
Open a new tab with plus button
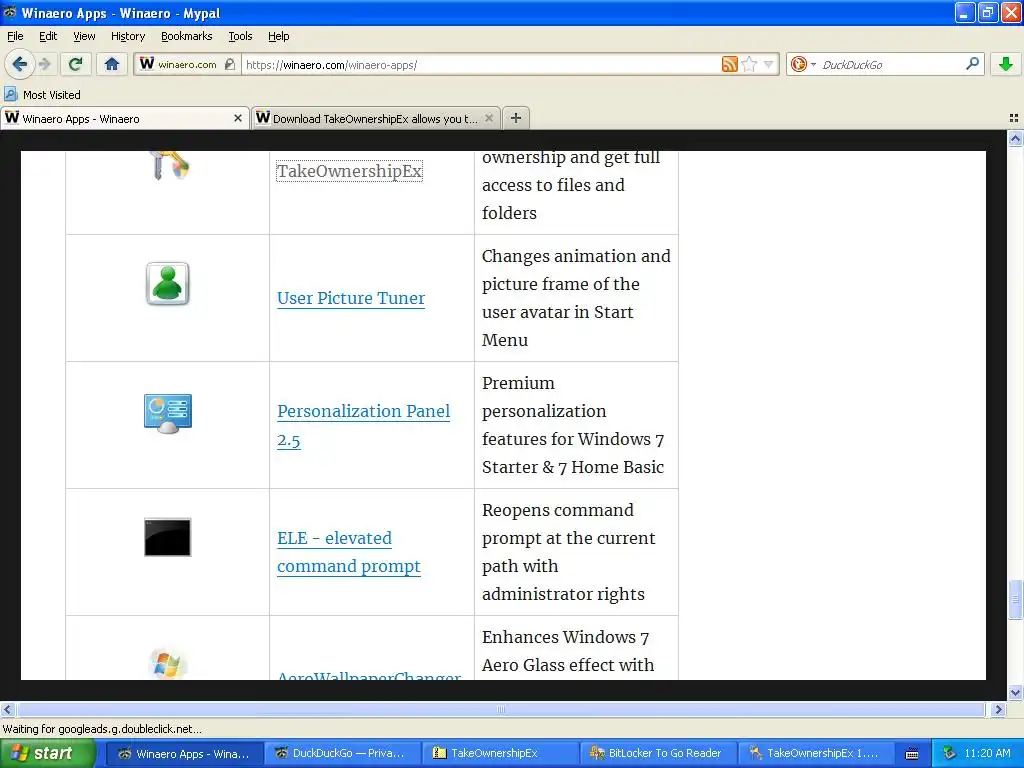click(516, 118)
